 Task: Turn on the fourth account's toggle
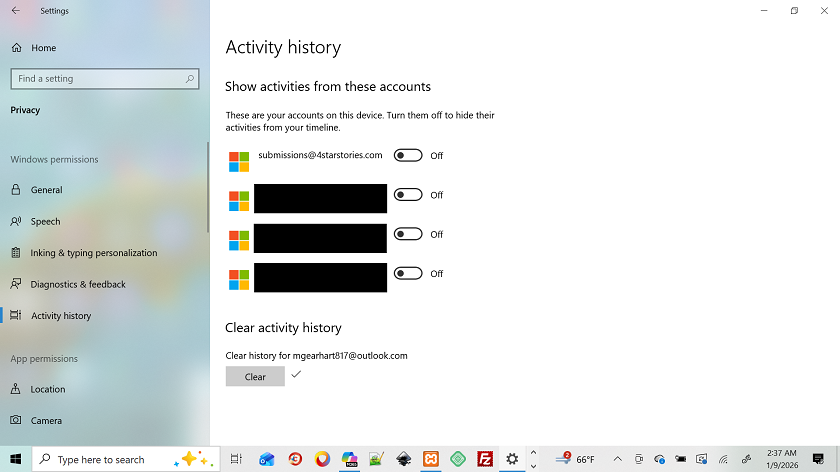coord(408,273)
